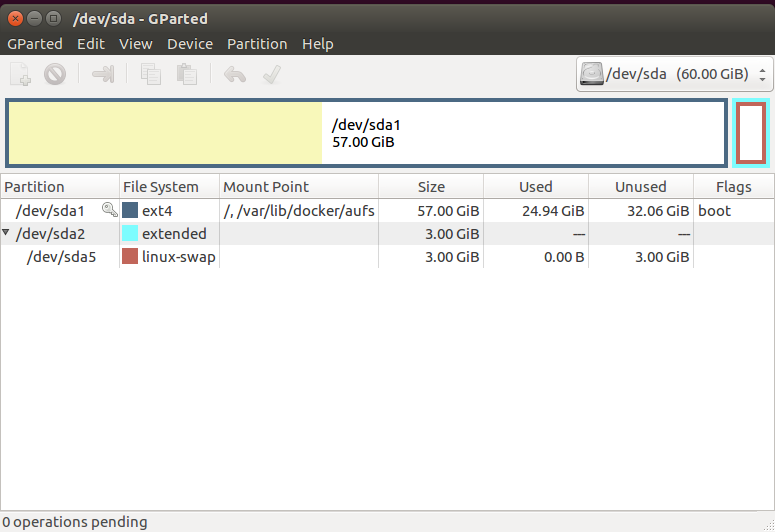Click the 57.00 GiB size cell in table

pos(448,211)
